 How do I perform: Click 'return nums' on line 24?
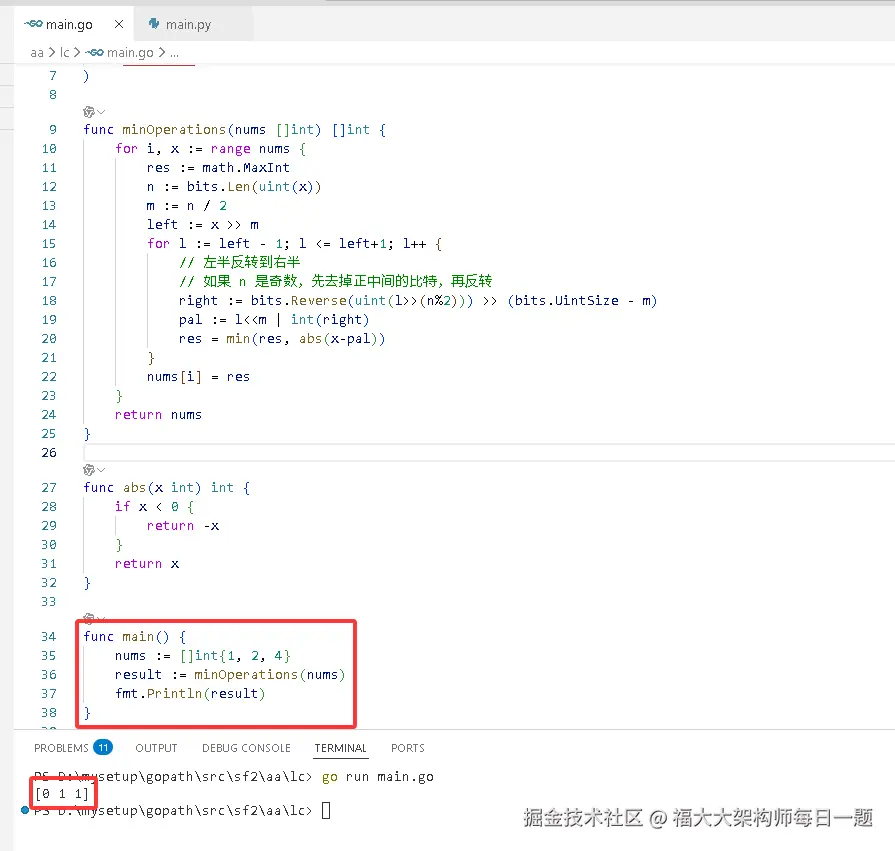[158, 415]
